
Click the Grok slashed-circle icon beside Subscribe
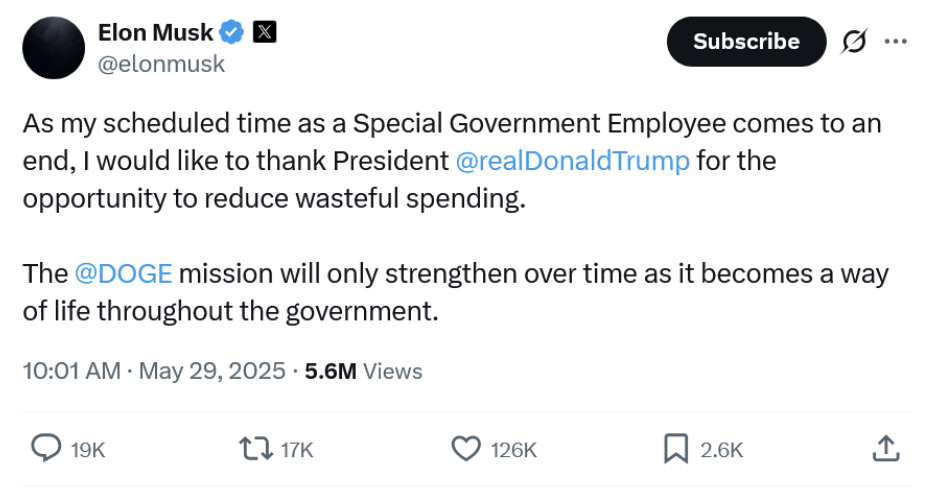click(854, 41)
